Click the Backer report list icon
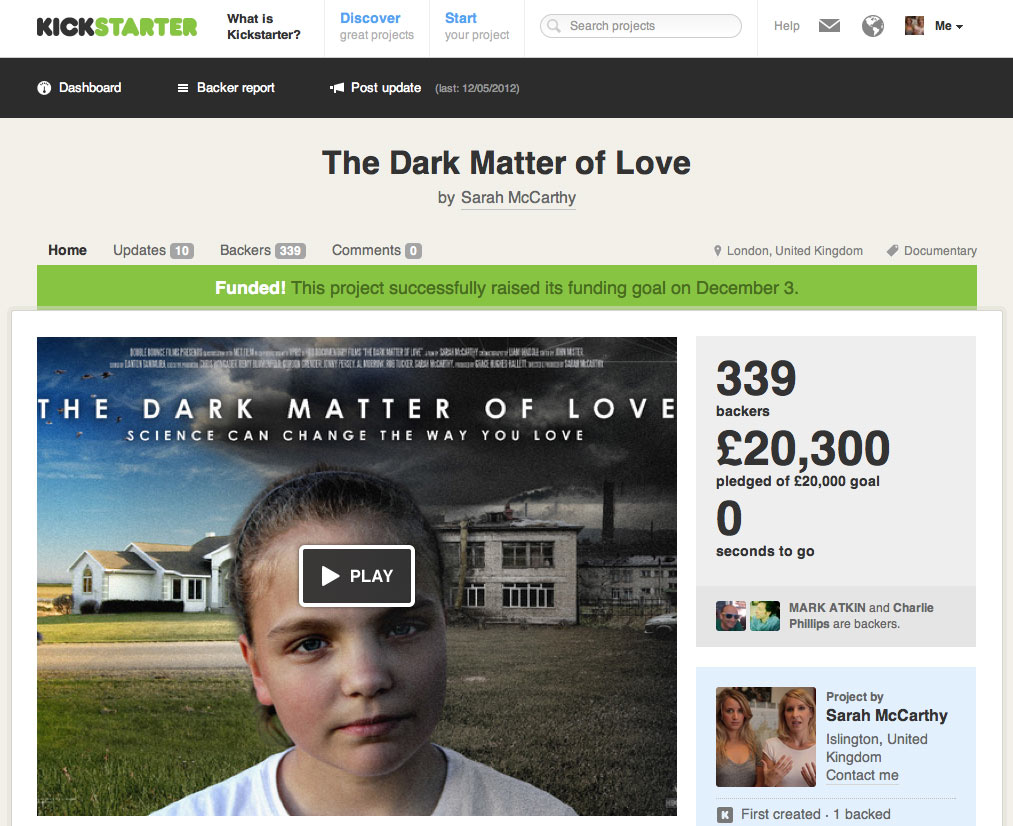This screenshot has height=826, width=1013. 183,88
